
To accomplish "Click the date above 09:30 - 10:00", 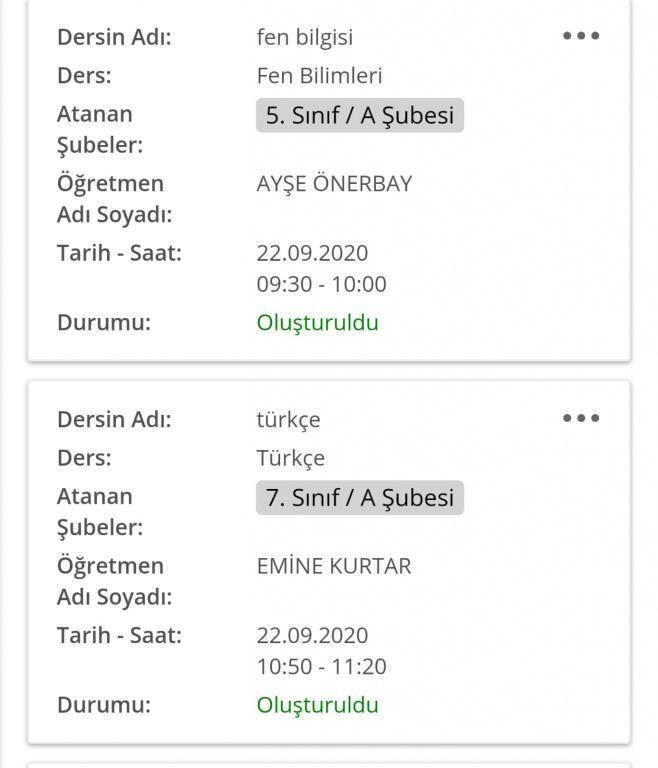I will (312, 252).
